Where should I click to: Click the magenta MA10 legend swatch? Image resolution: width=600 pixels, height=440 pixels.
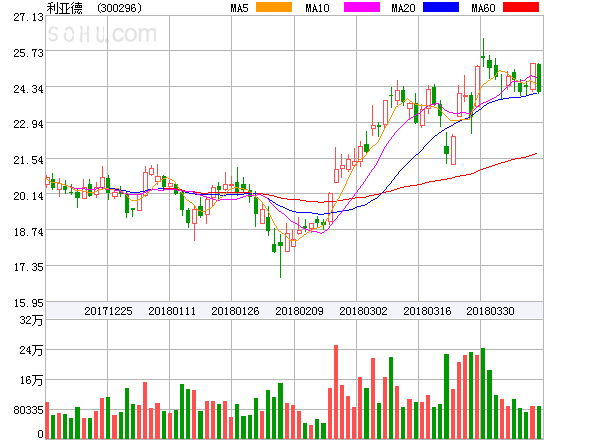click(x=362, y=7)
